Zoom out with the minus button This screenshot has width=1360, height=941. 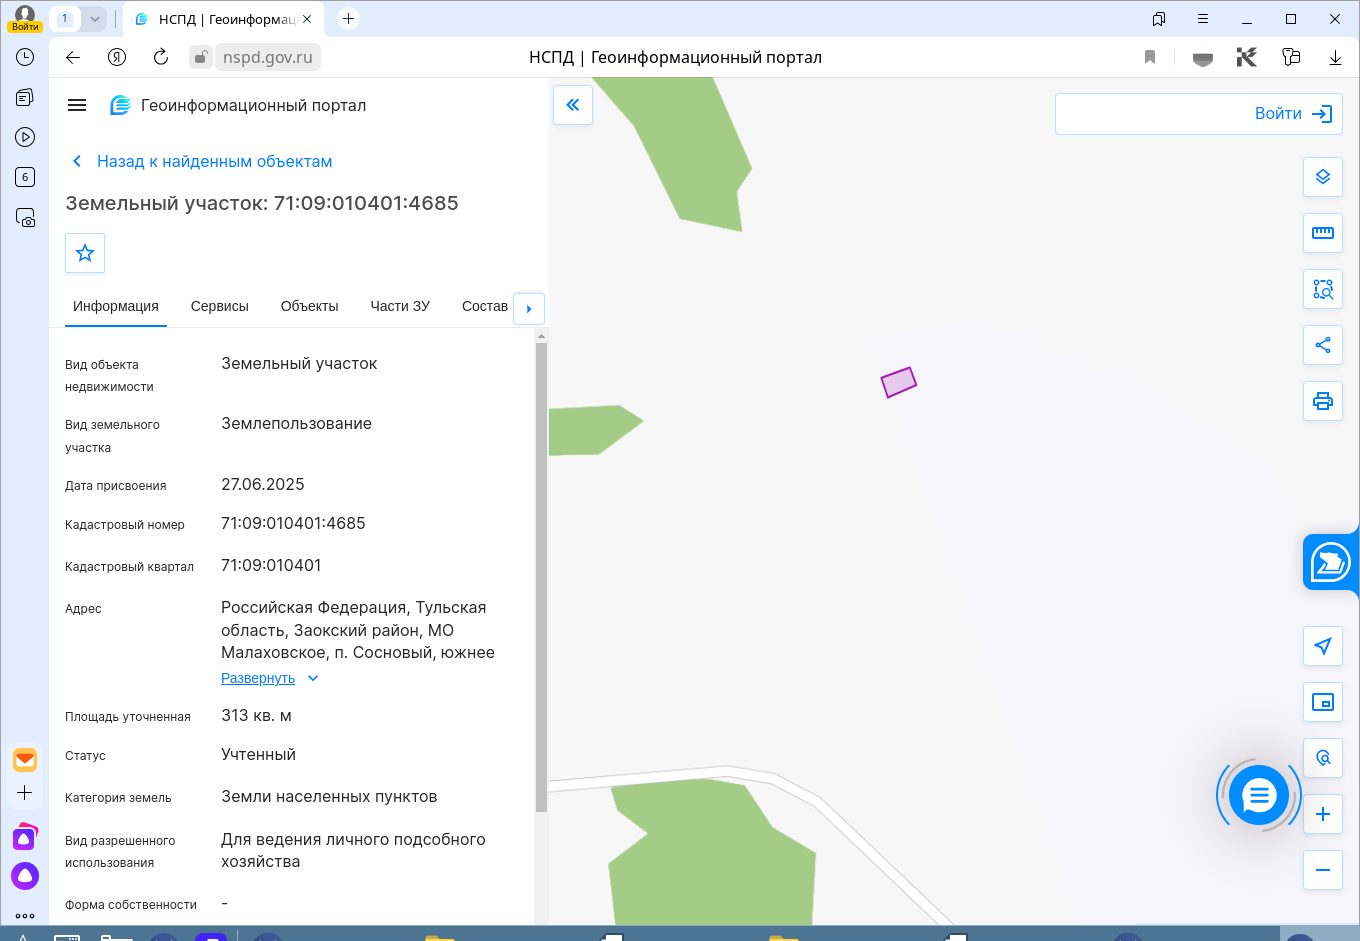(1322, 870)
